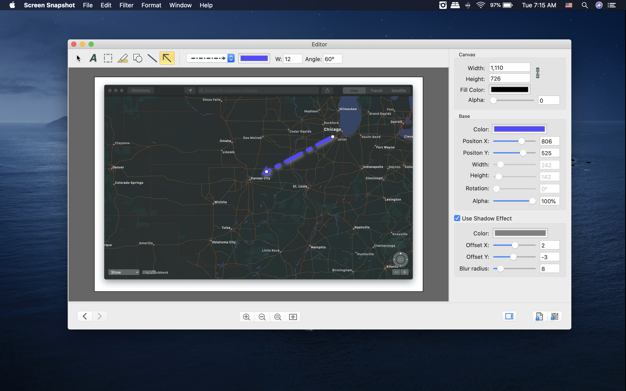Image resolution: width=626 pixels, height=391 pixels.
Task: Select the highlighted arrow tool
Action: 167,58
